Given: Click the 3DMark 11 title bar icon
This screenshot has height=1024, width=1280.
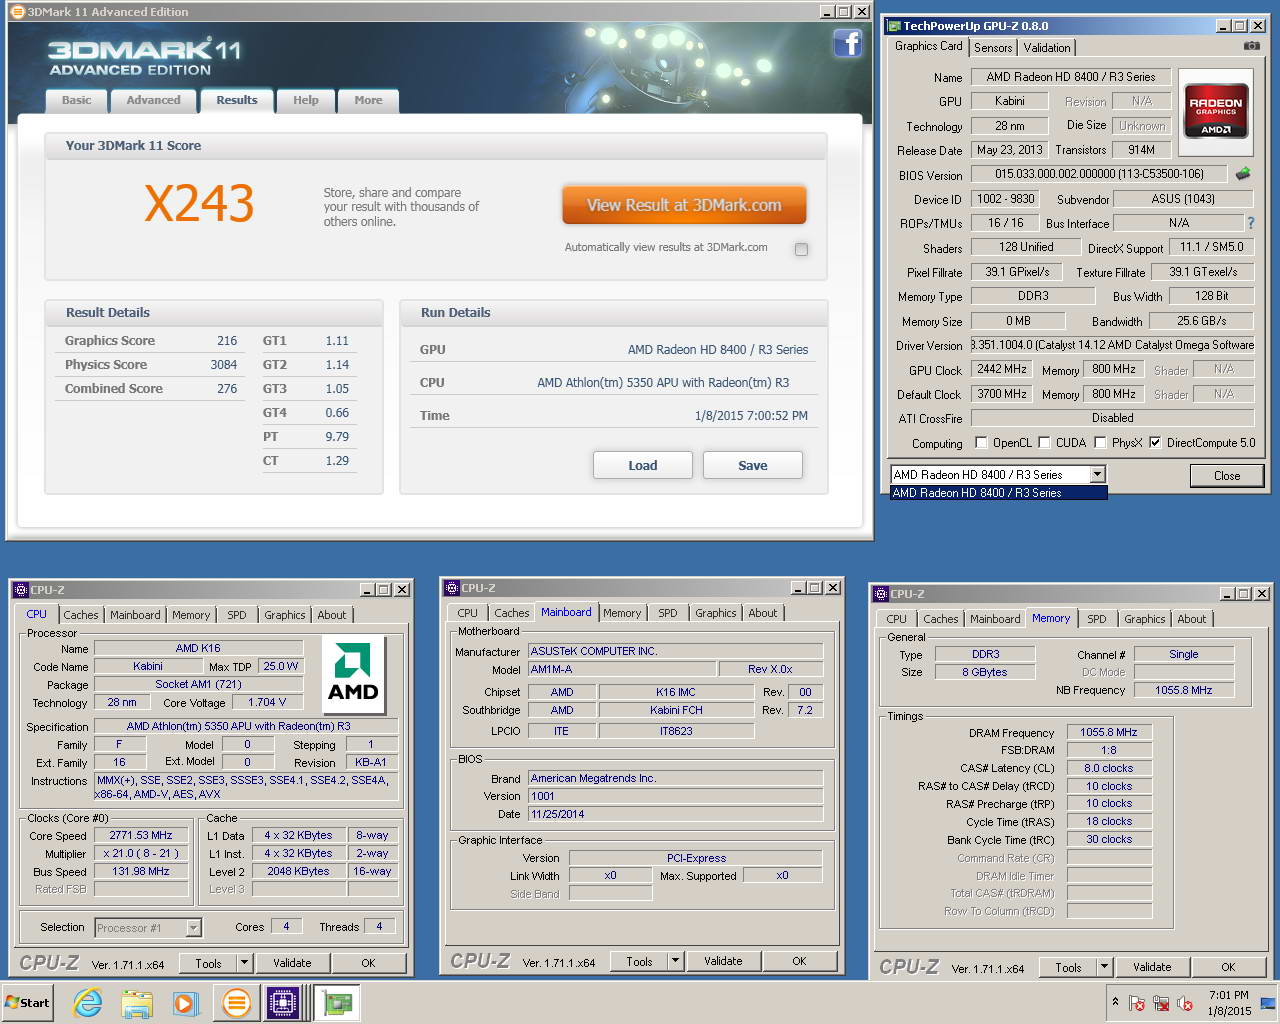Looking at the screenshot, I should pyautogui.click(x=17, y=12).
